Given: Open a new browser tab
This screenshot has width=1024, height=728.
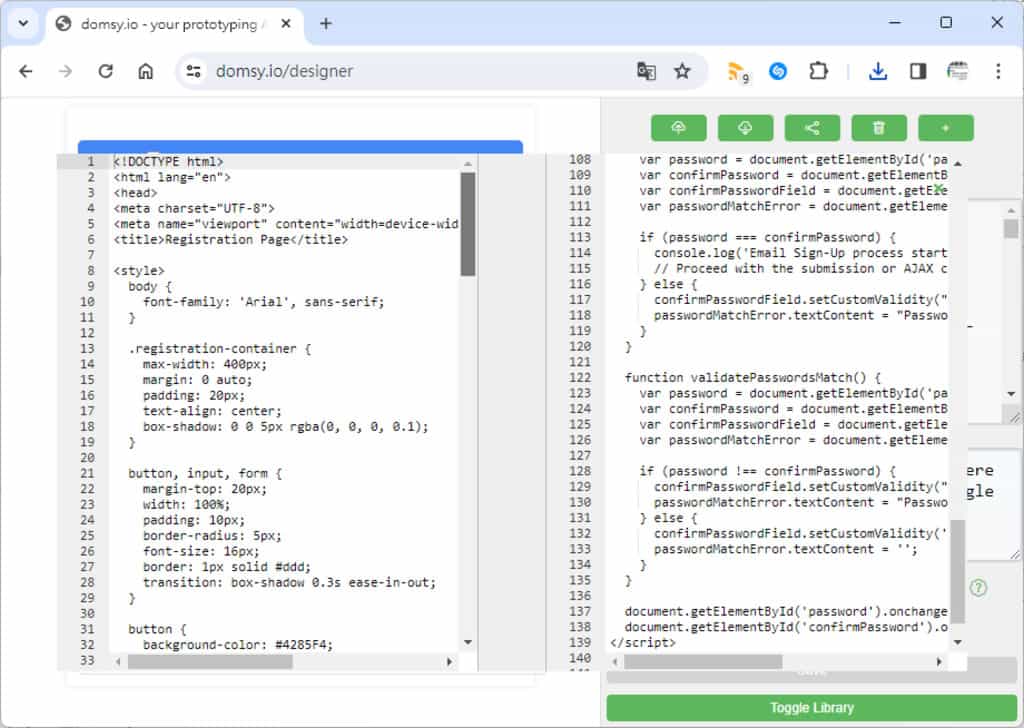Looking at the screenshot, I should coord(326,24).
